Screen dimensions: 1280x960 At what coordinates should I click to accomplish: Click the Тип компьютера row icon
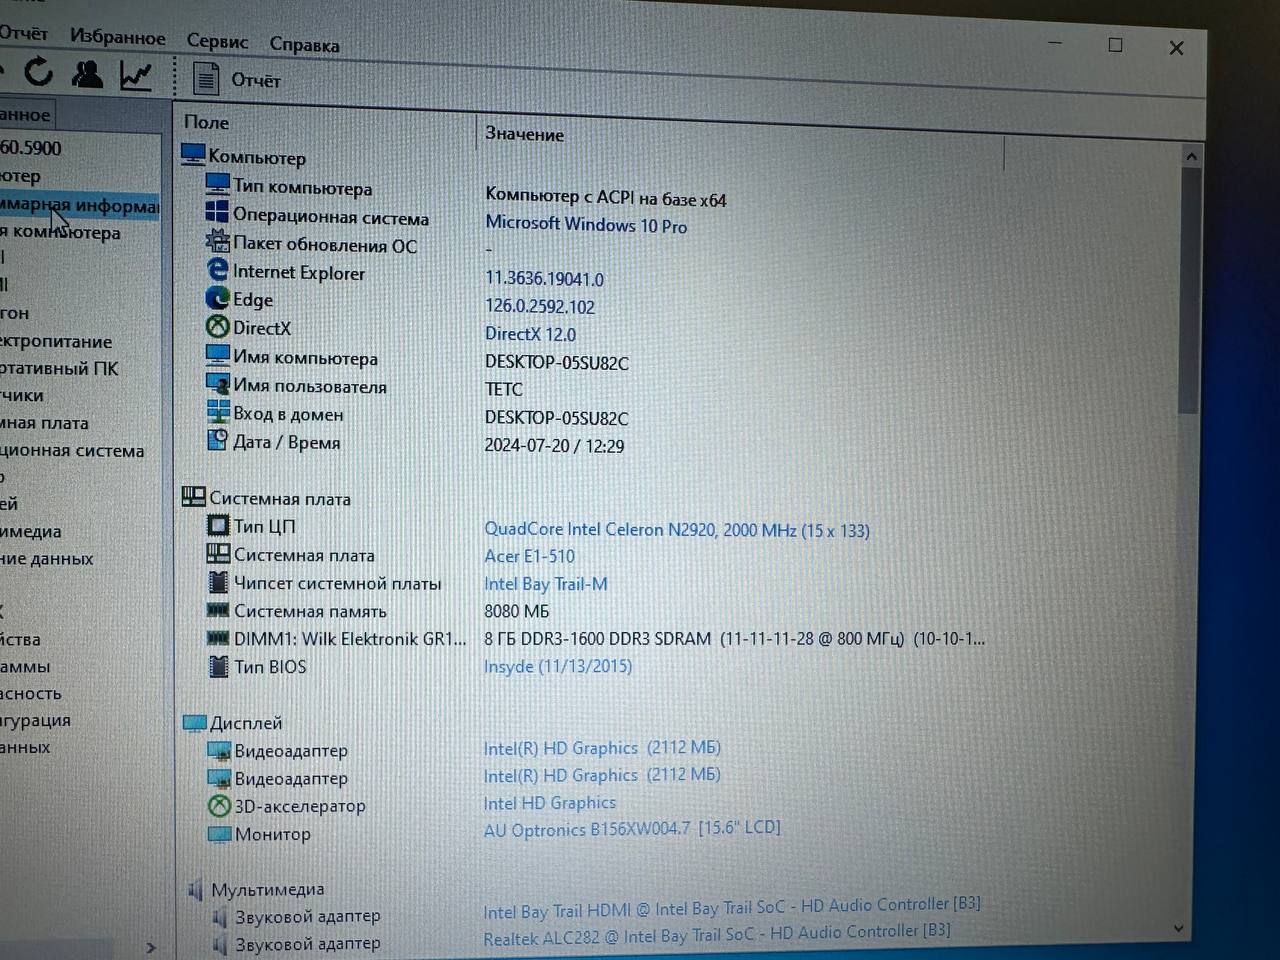click(x=217, y=184)
